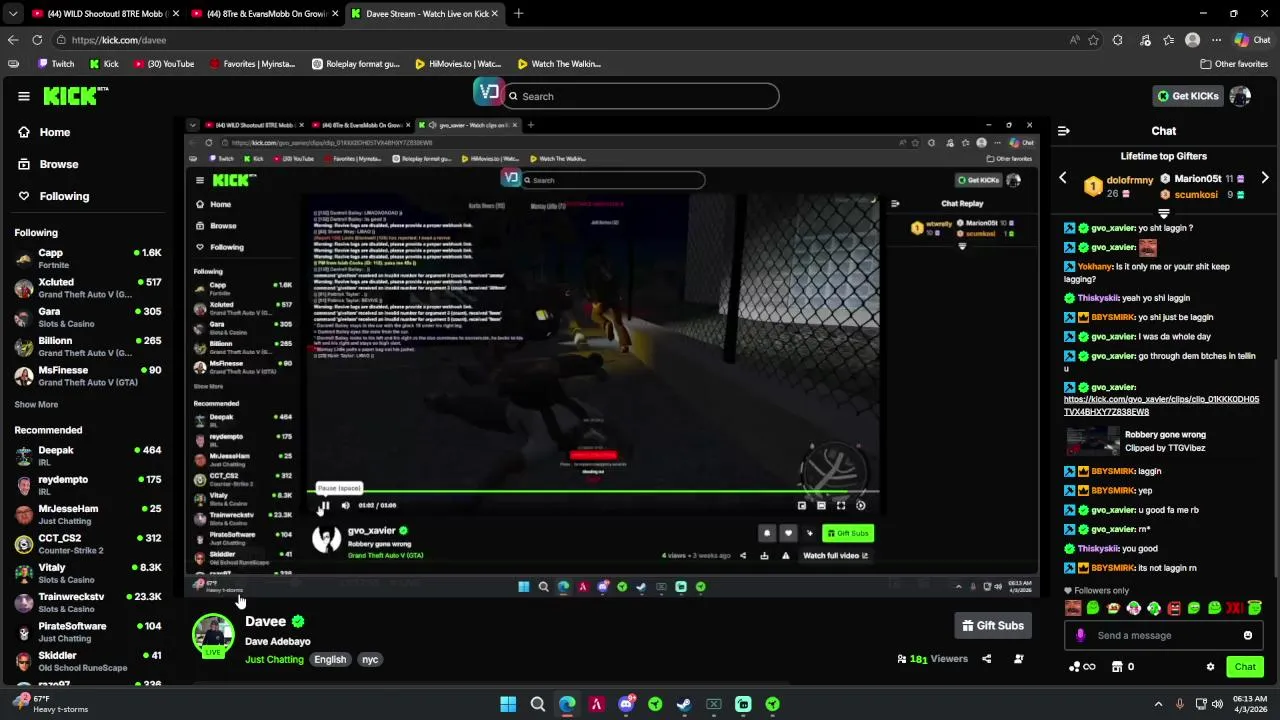Open Following in the Kick sidebar
1280x720 pixels.
point(64,196)
